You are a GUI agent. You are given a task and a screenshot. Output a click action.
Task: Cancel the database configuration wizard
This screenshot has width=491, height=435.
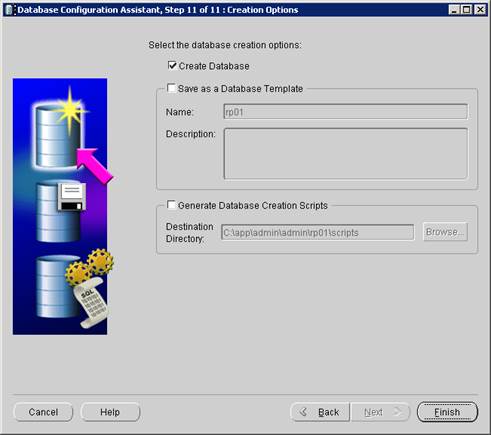pos(43,412)
